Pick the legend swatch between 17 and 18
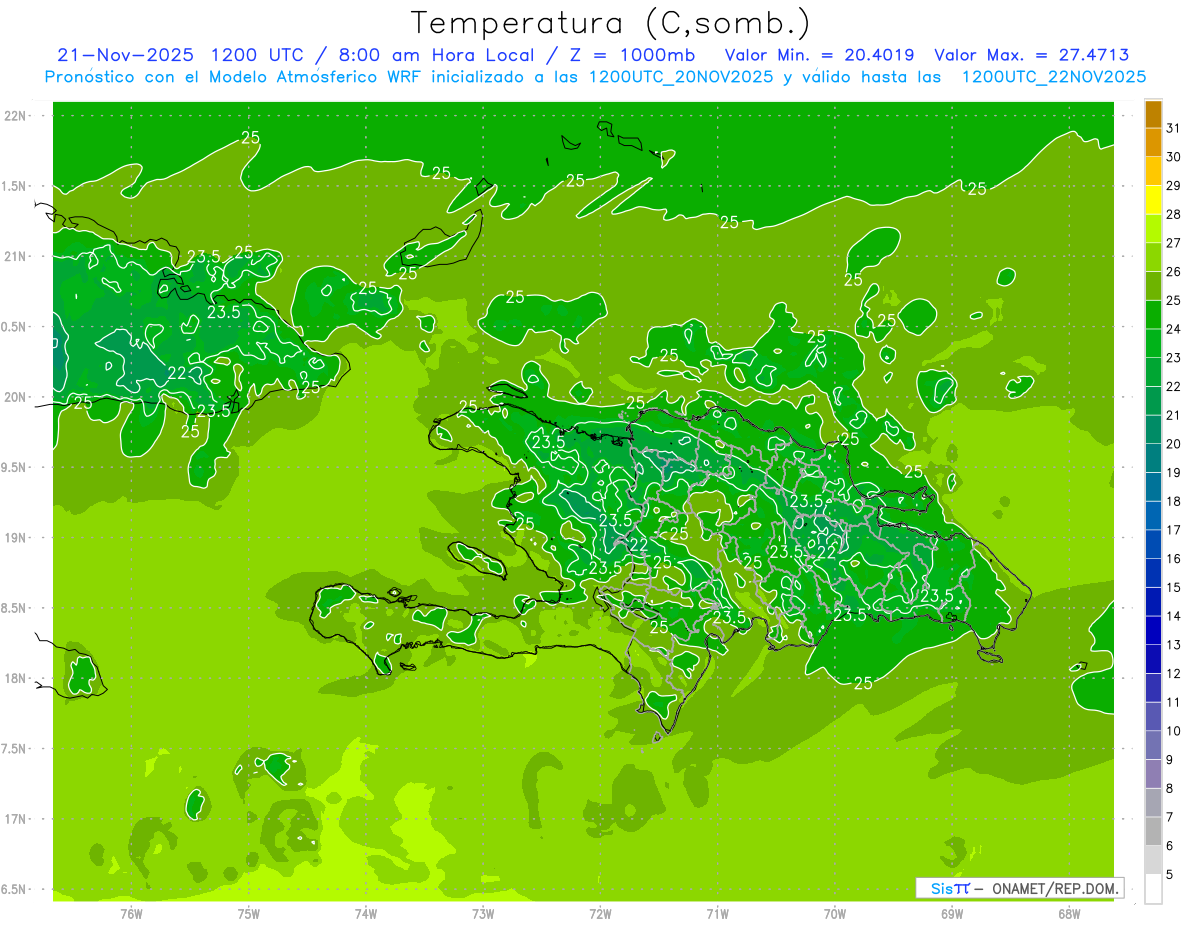1200x927 pixels. (x=1153, y=516)
